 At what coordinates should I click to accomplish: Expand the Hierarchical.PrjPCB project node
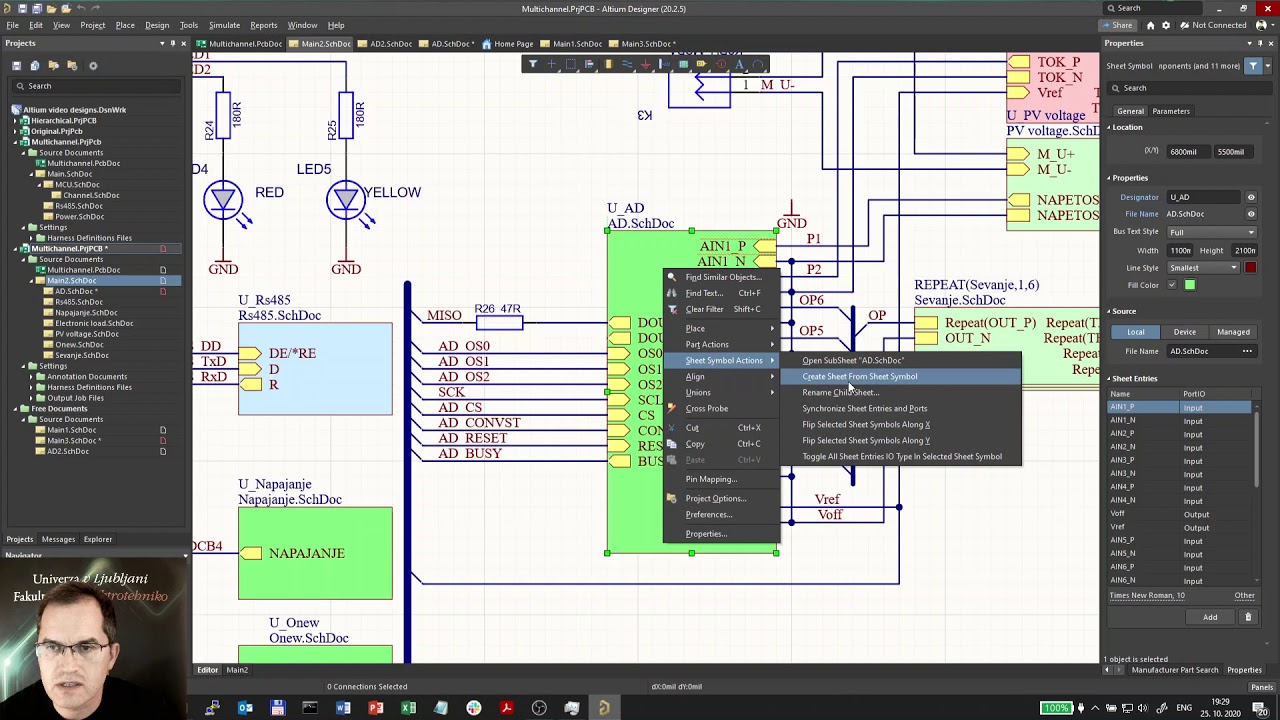[17, 120]
